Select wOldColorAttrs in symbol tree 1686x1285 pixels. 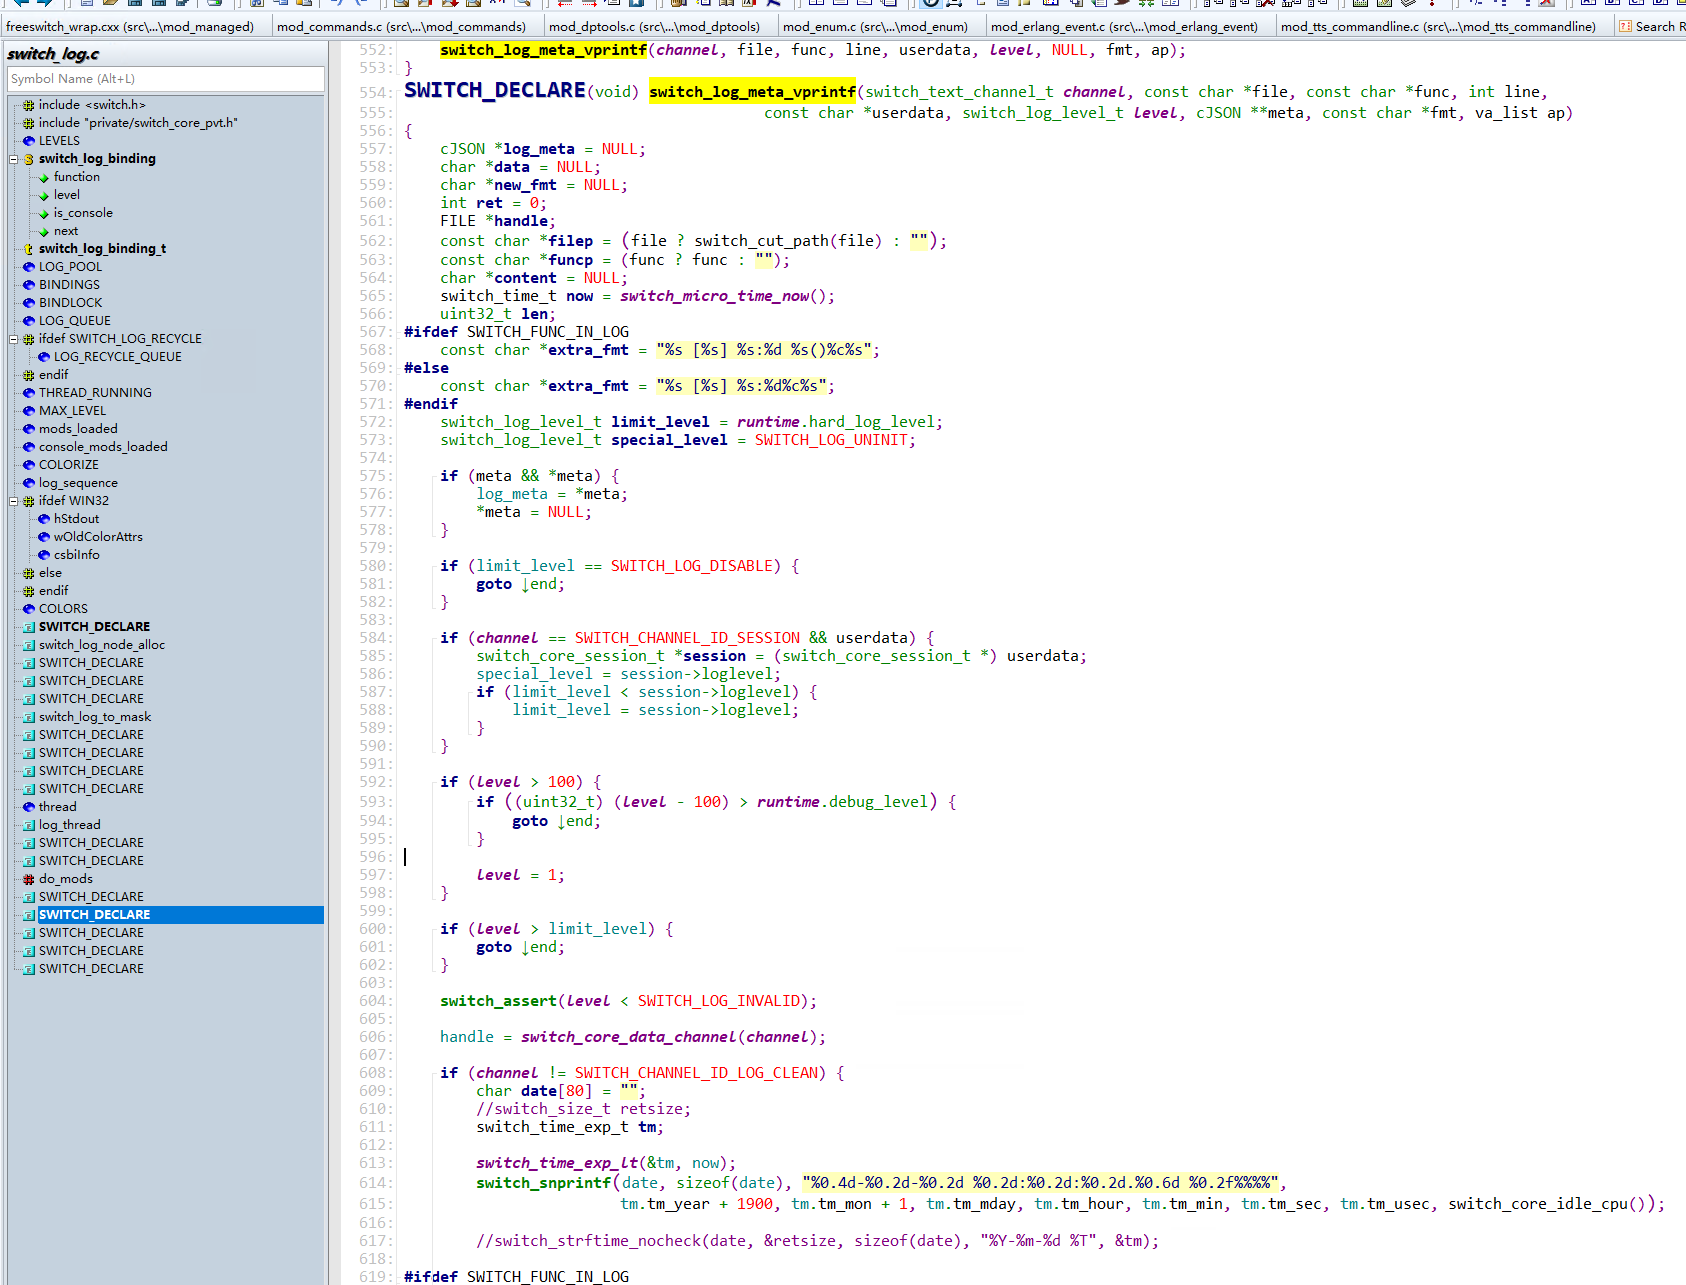98,537
